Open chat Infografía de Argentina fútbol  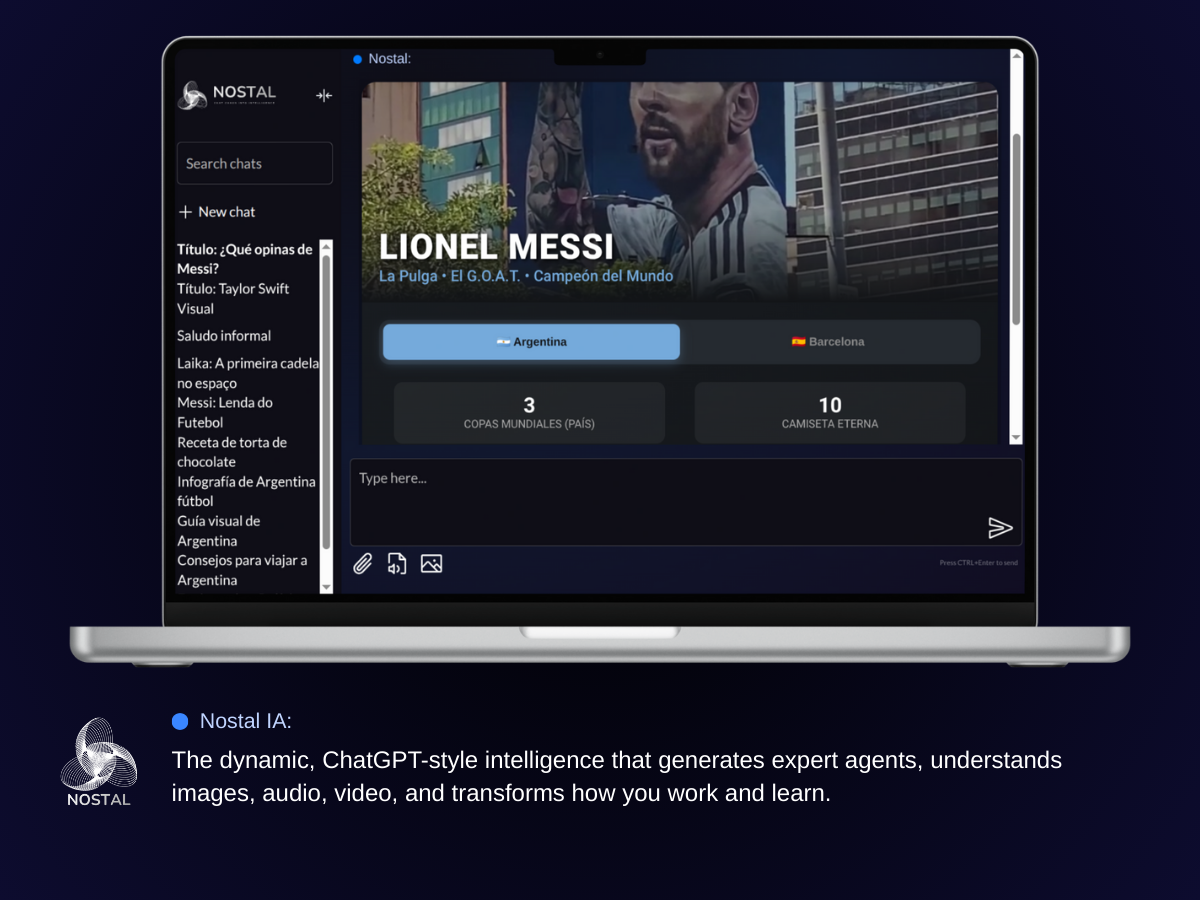tap(246, 491)
